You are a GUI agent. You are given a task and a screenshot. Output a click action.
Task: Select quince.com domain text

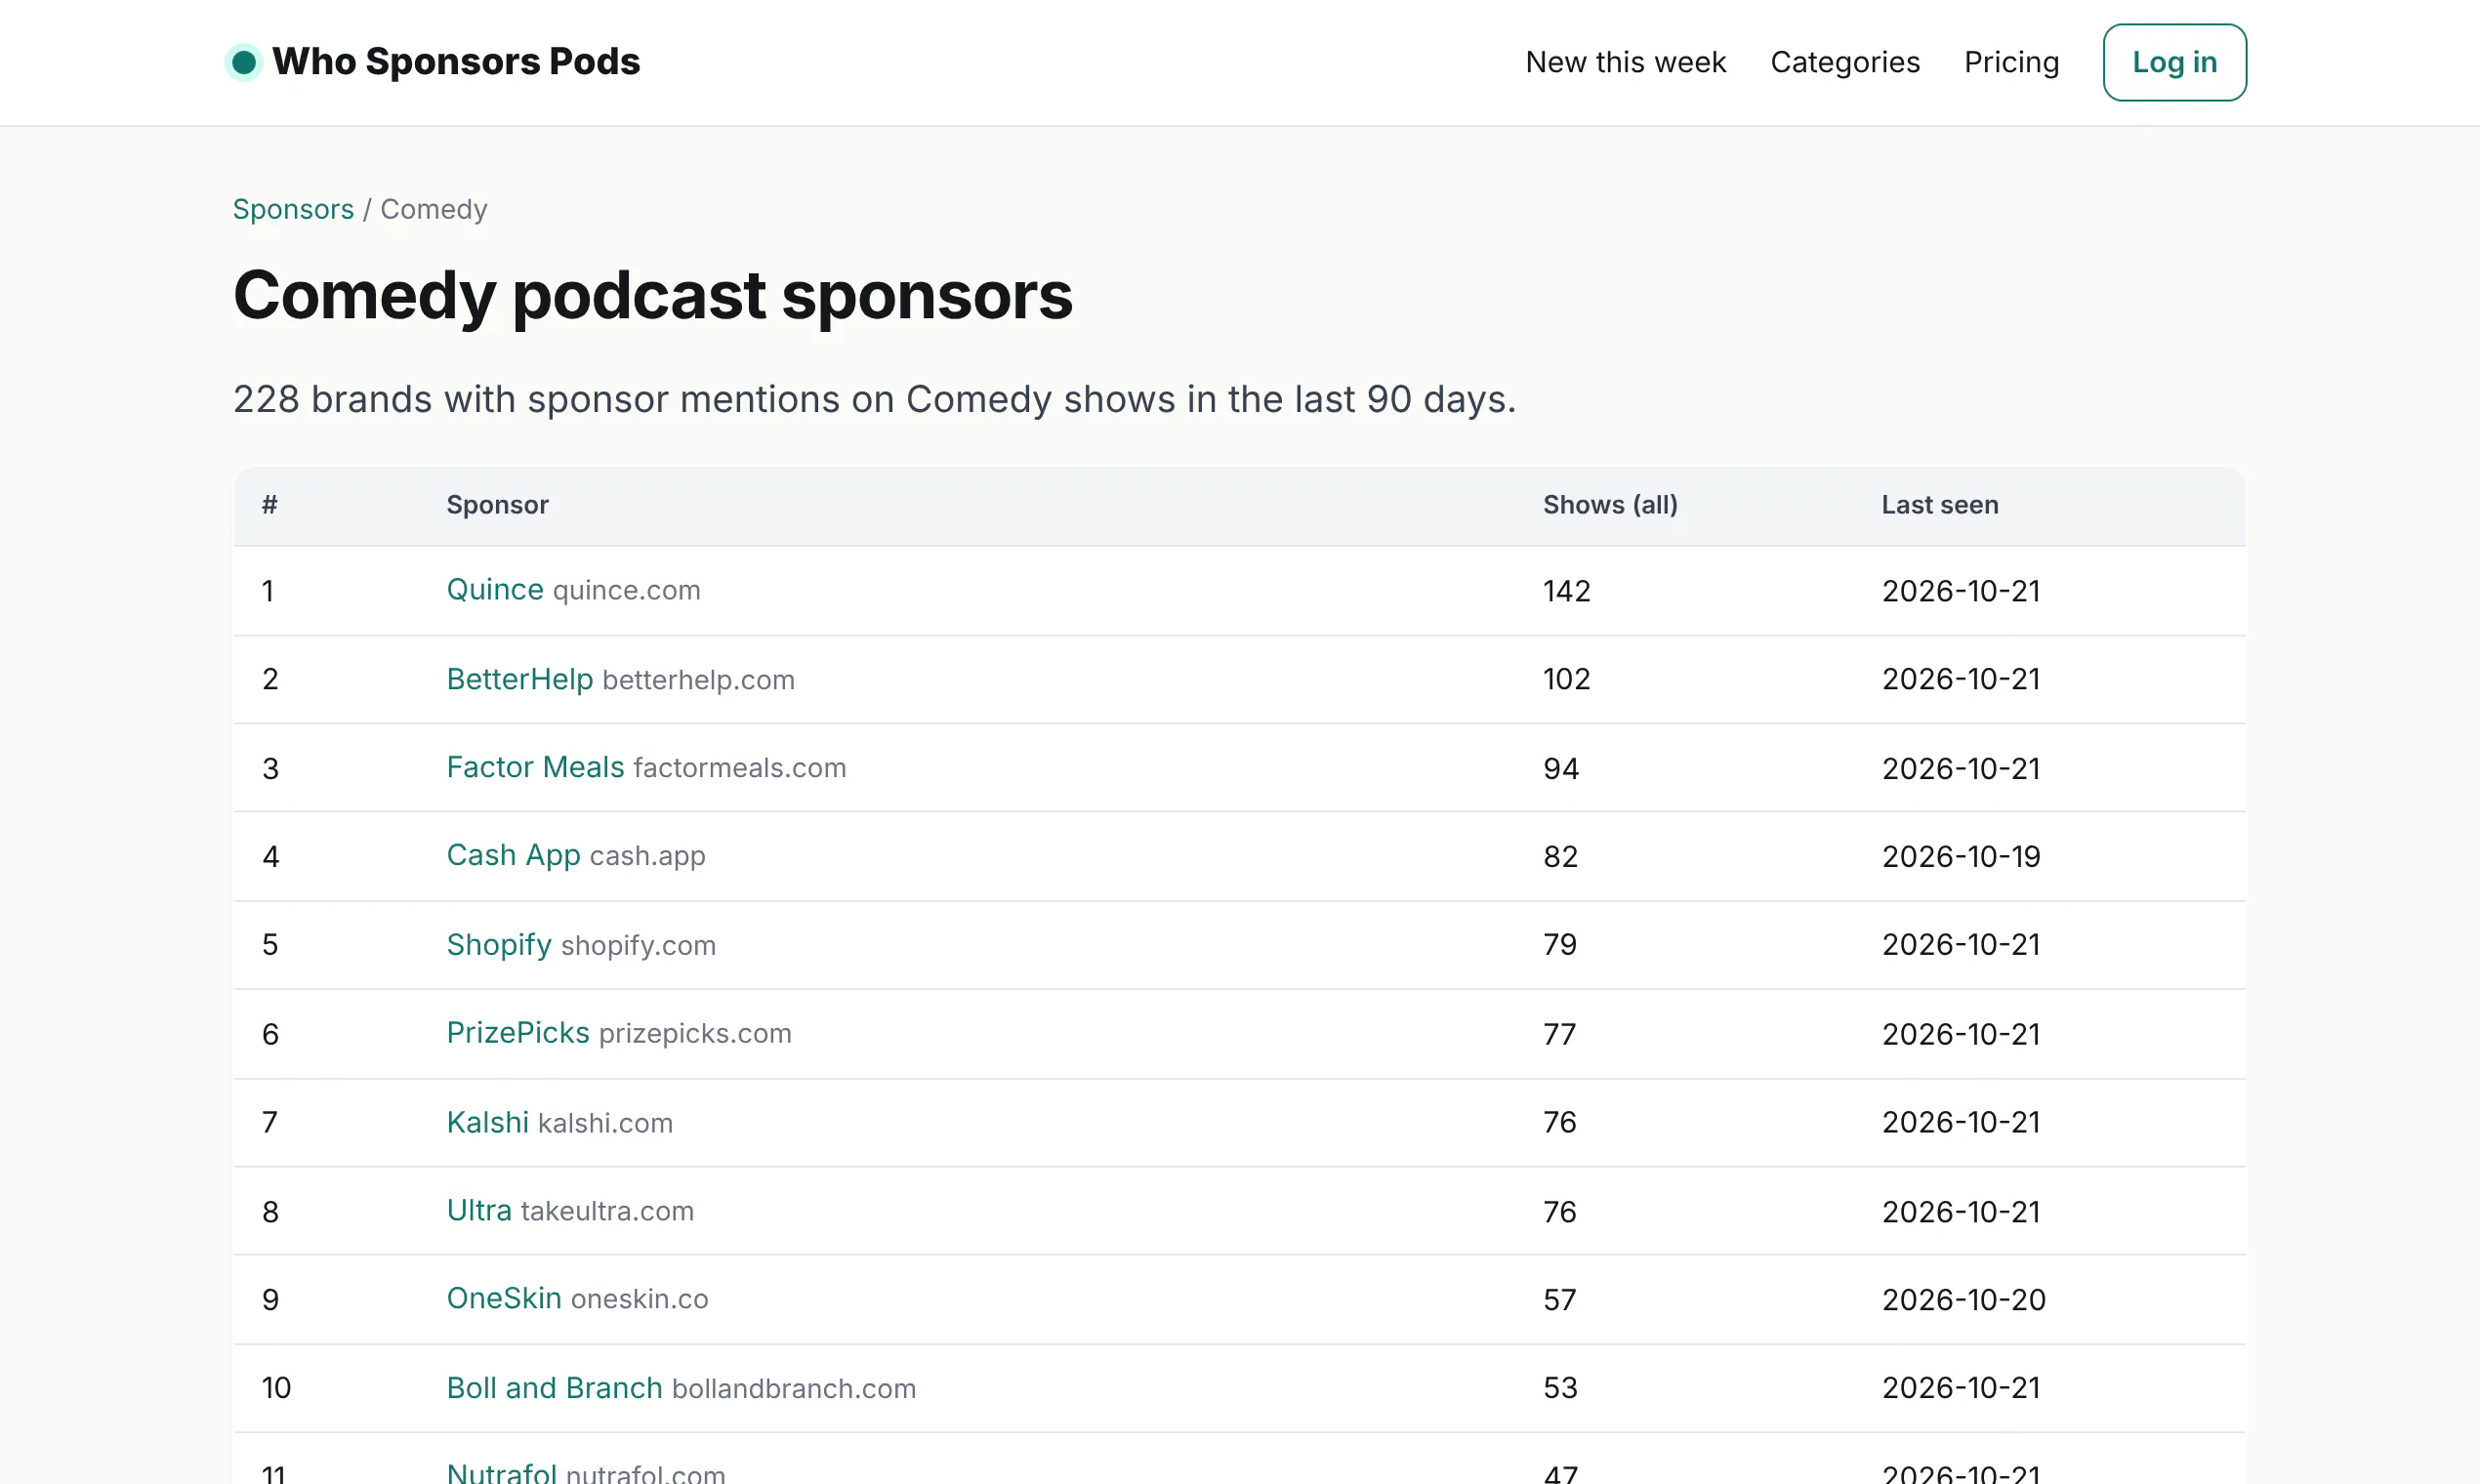point(626,590)
